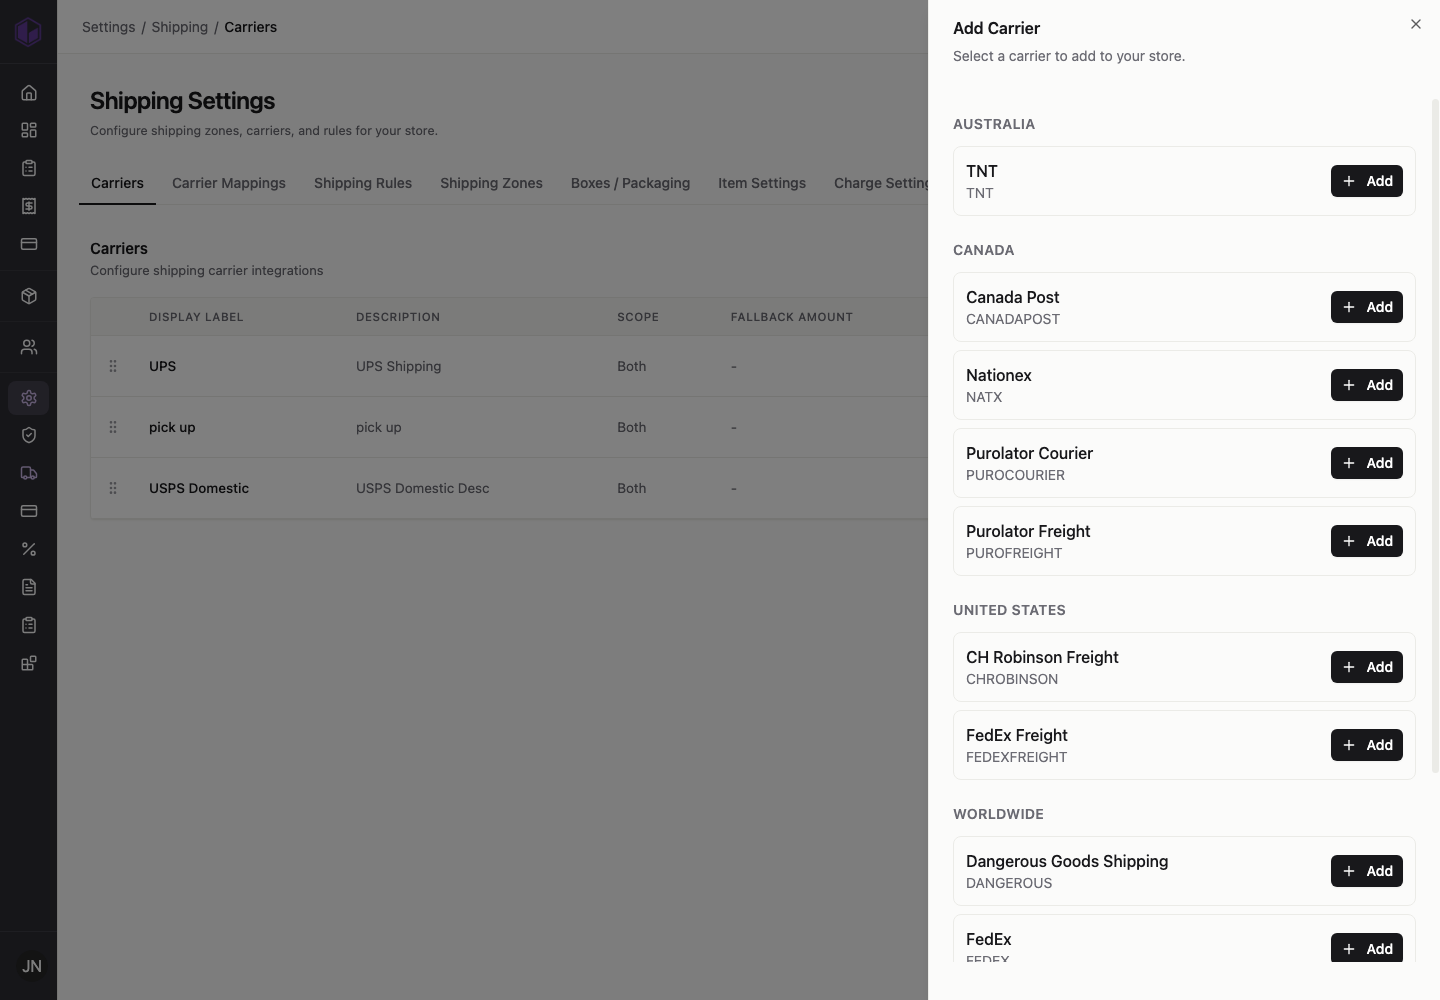Open the document page icon in sidebar
The width and height of the screenshot is (1440, 1000).
coord(29,587)
